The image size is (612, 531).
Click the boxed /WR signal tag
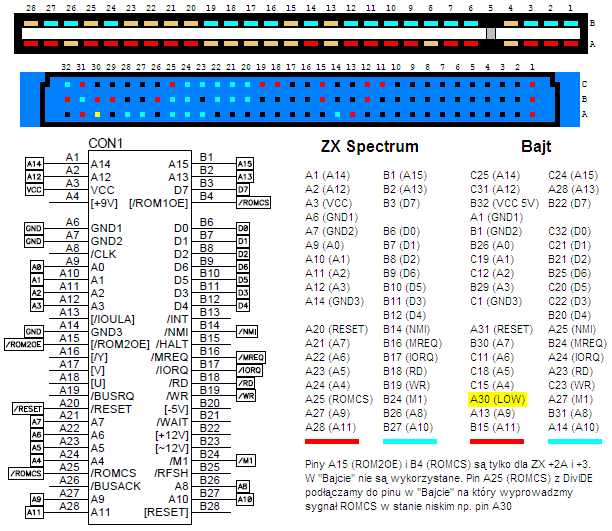click(x=246, y=396)
